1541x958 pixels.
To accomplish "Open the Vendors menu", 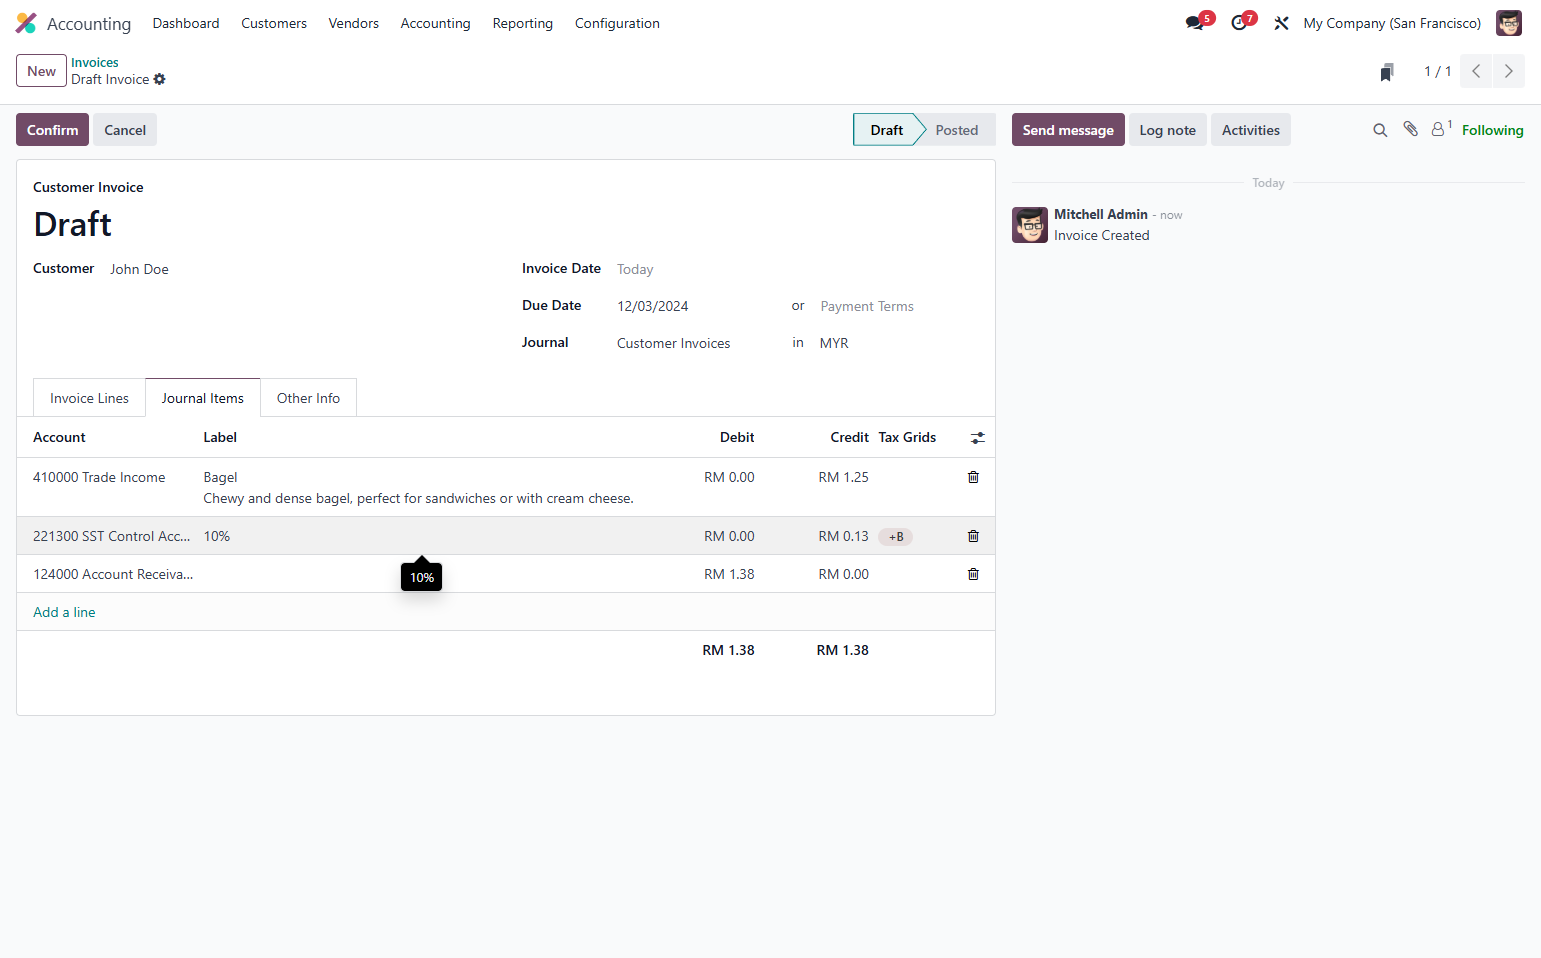I will [354, 23].
